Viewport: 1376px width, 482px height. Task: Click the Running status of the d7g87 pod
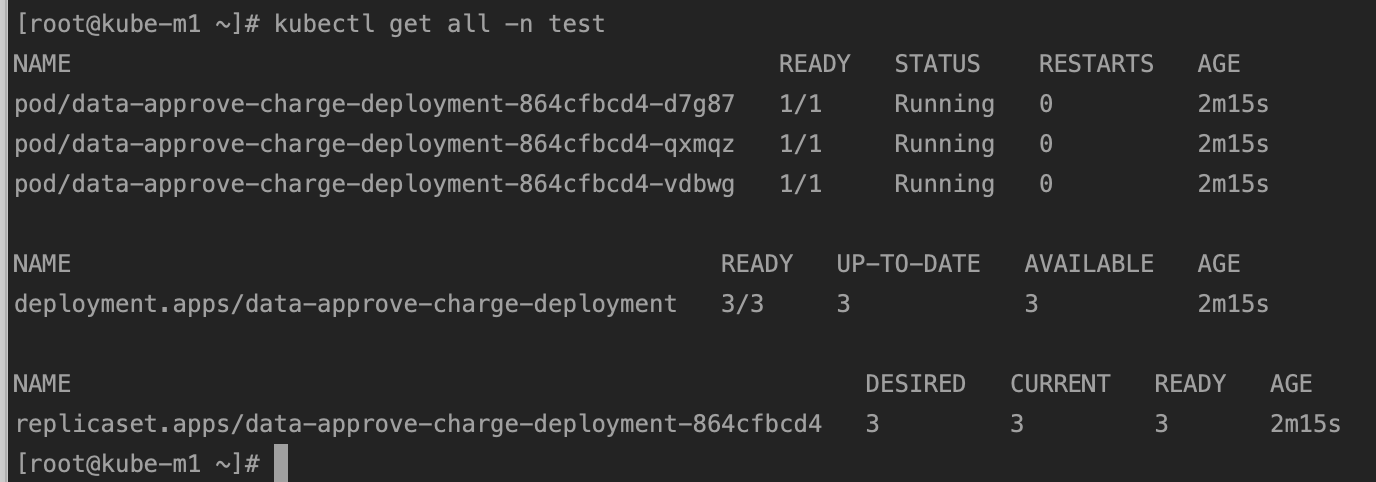(x=944, y=104)
